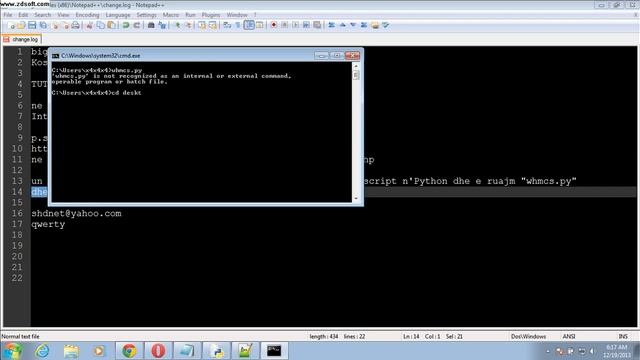Image resolution: width=640 pixels, height=360 pixels.
Task: Toggle synchronized horizontal scrolling icon
Action: tap(213, 25)
